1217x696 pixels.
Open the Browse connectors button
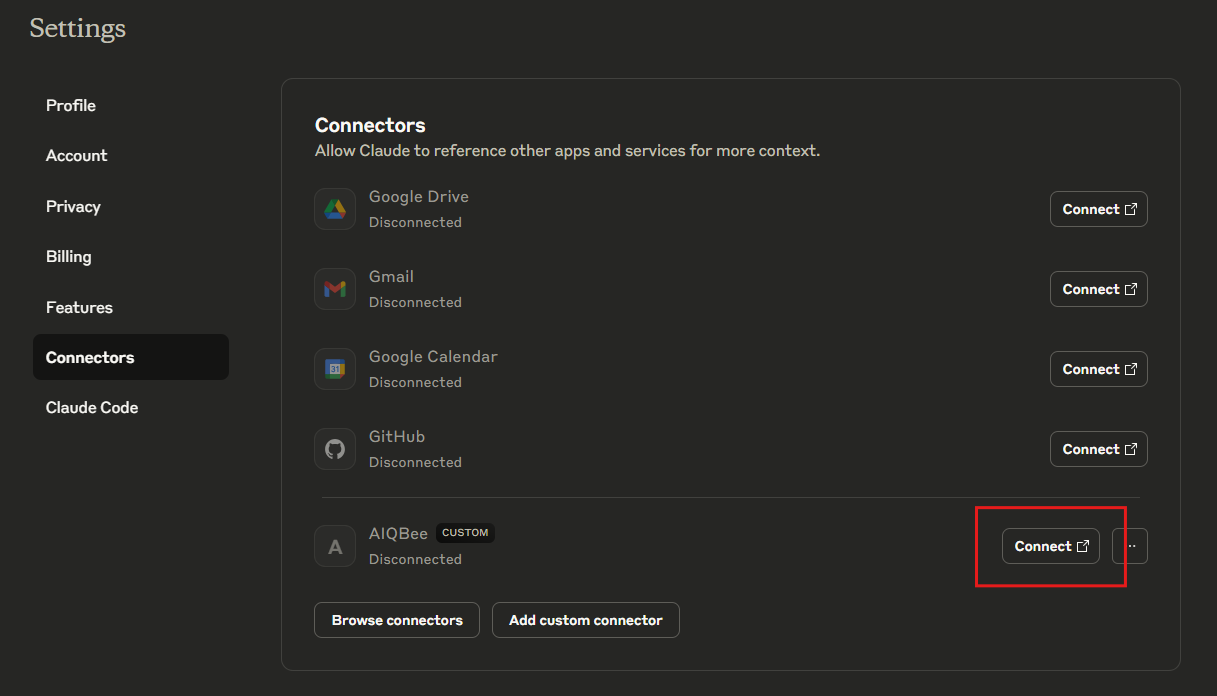point(397,620)
